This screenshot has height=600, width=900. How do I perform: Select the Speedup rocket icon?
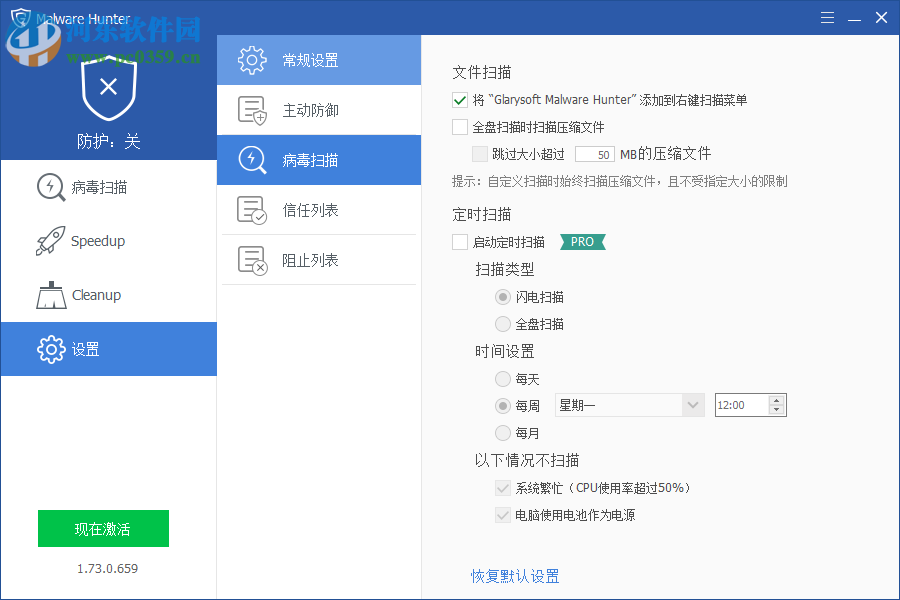coord(50,241)
